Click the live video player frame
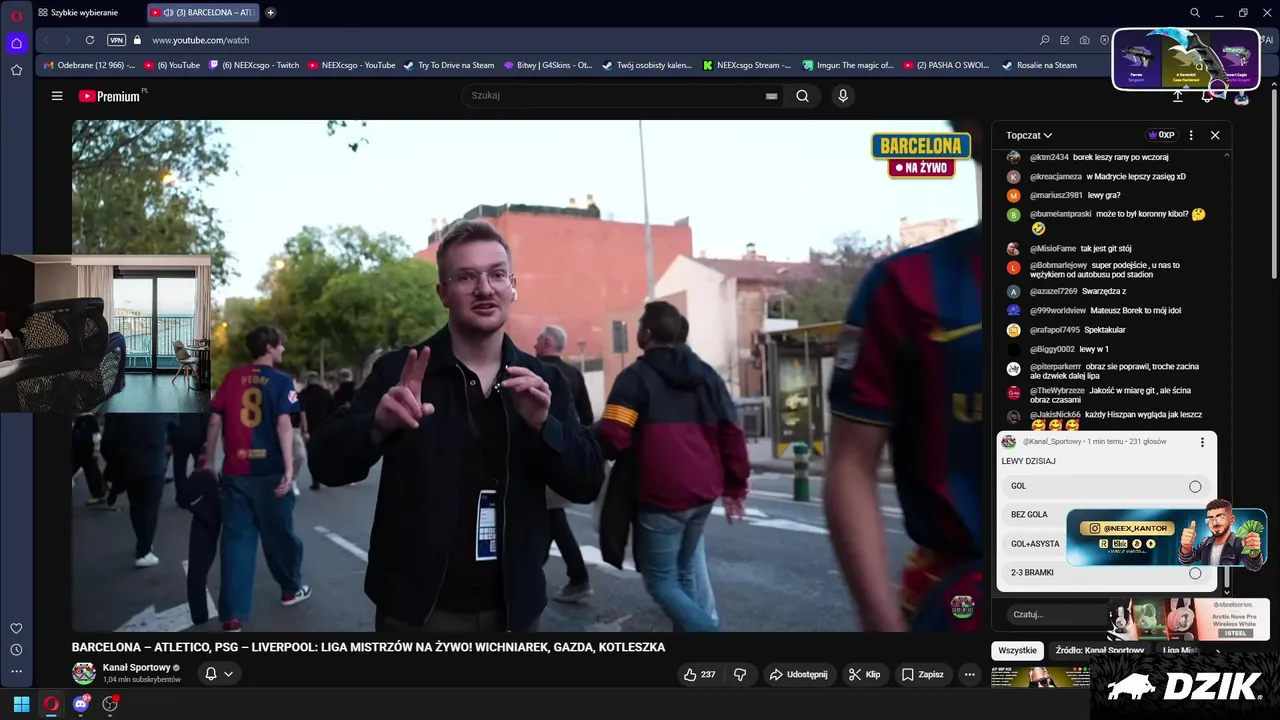 (526, 376)
